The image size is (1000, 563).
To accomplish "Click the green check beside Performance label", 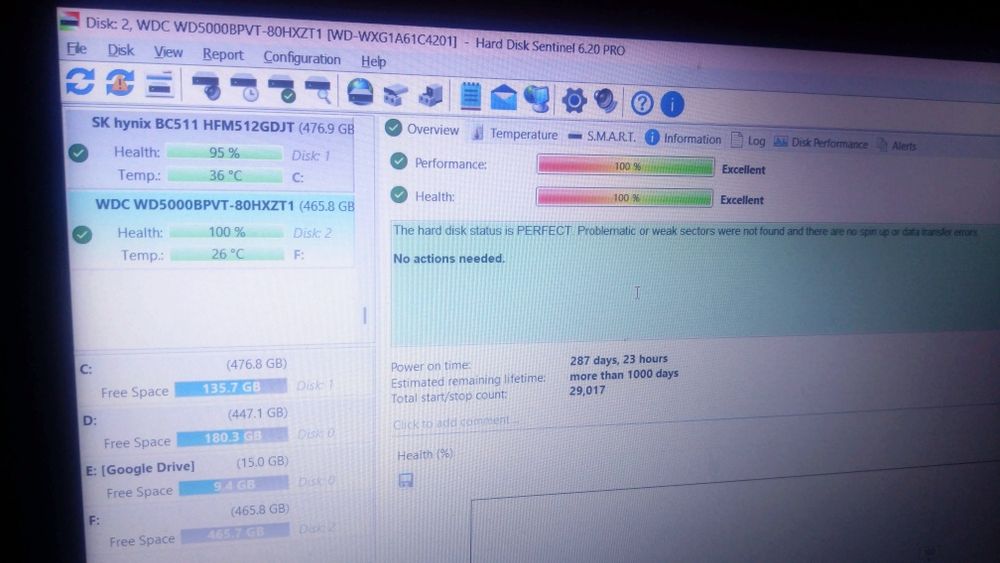I will pos(399,161).
